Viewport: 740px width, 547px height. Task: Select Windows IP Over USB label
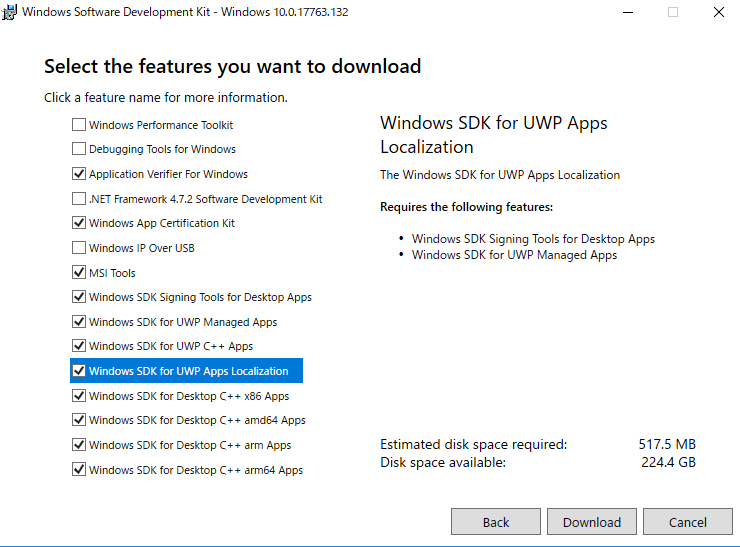coord(142,248)
